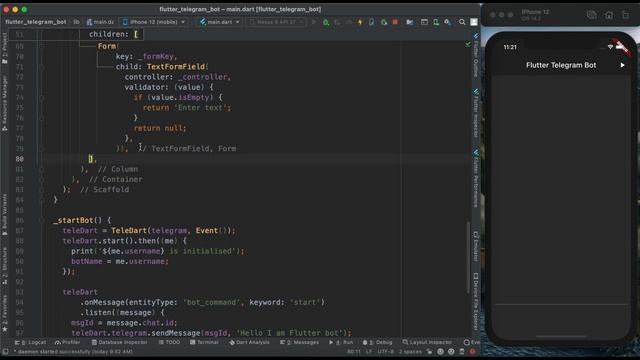Toggle fold marker at line 79
Image resolution: width=640 pixels, height=360 pixels.
42,149
